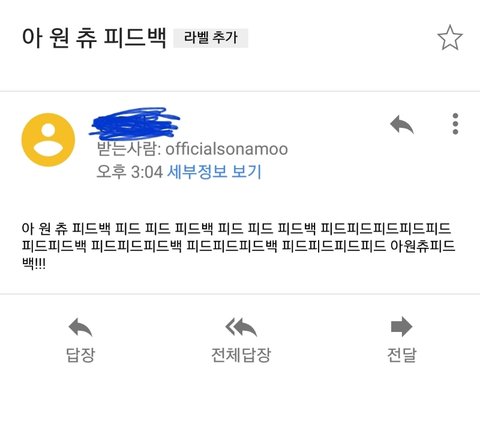Reply using the arrow beside the sender
The image size is (480, 437).
[402, 124]
